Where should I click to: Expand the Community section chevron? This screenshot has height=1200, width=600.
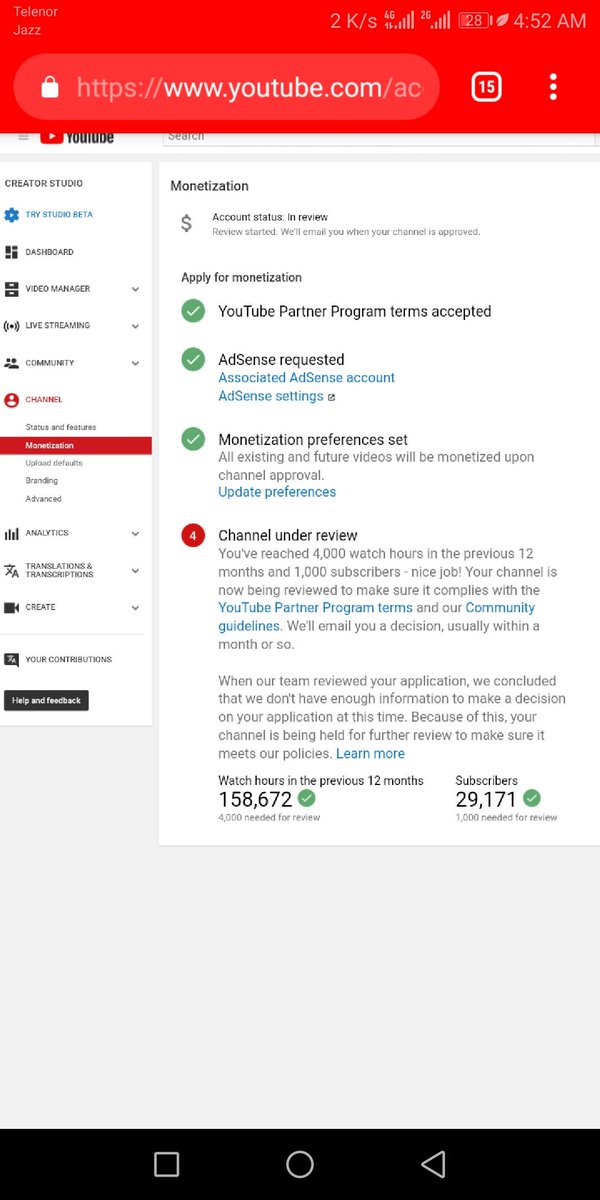(x=135, y=363)
